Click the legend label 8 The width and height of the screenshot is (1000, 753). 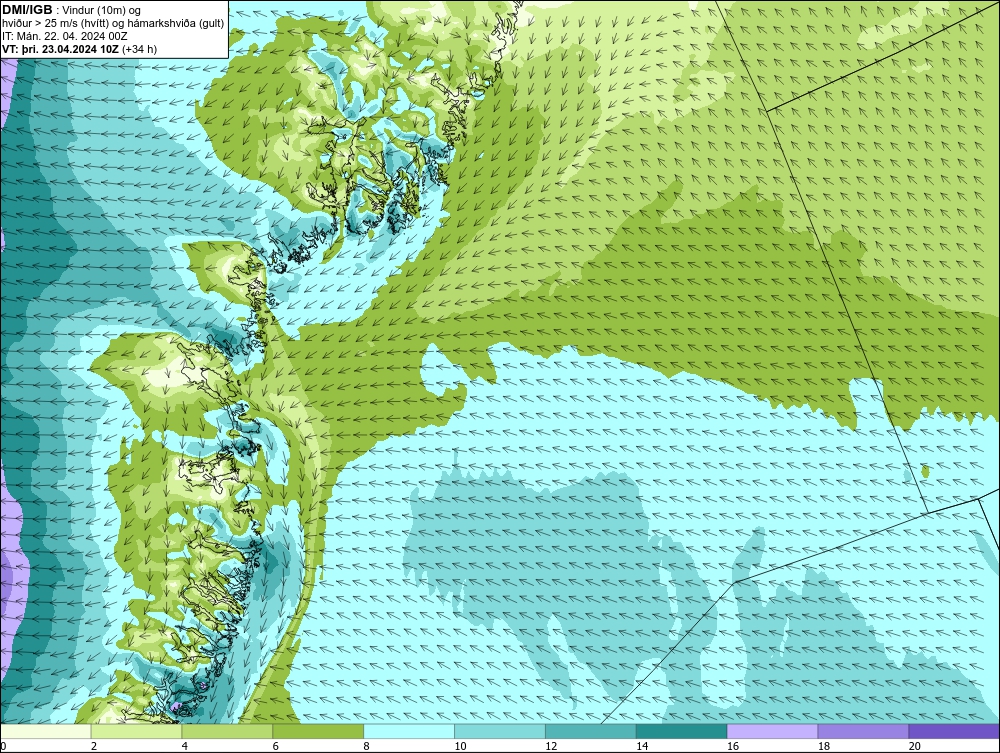(x=366, y=746)
